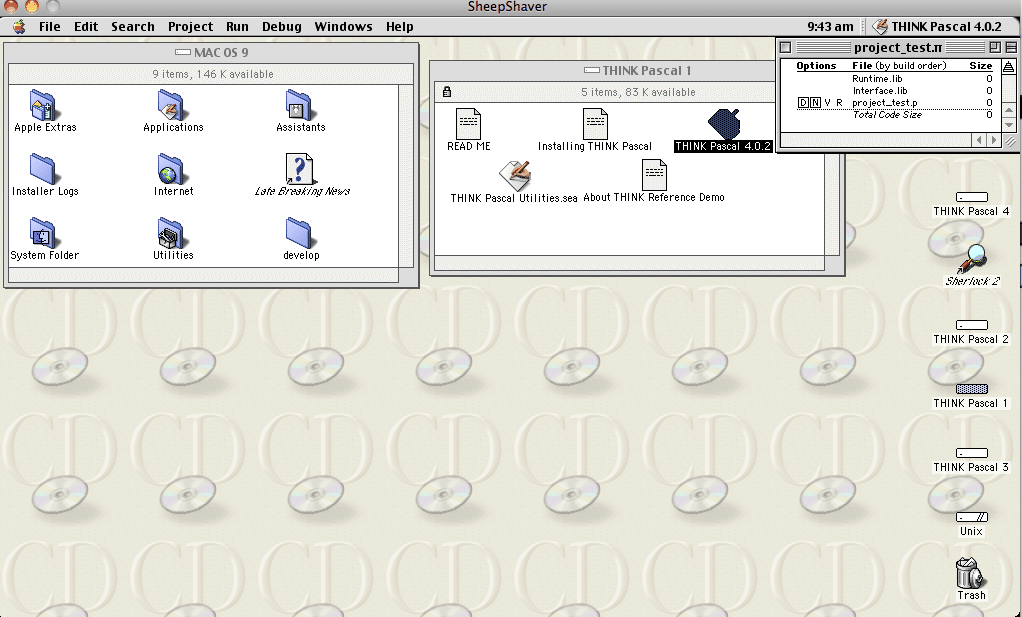Collapse the project_test window with windowshade button

tap(1010, 48)
